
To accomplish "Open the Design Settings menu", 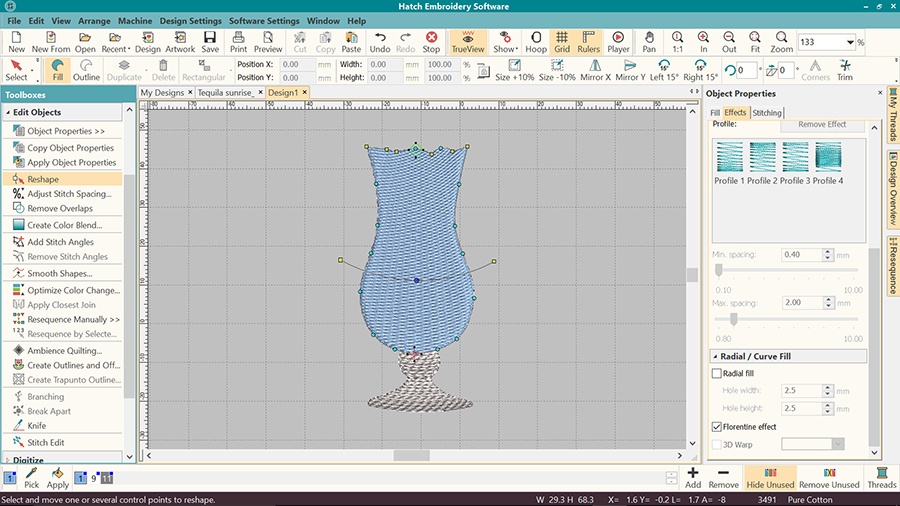I will (x=190, y=20).
